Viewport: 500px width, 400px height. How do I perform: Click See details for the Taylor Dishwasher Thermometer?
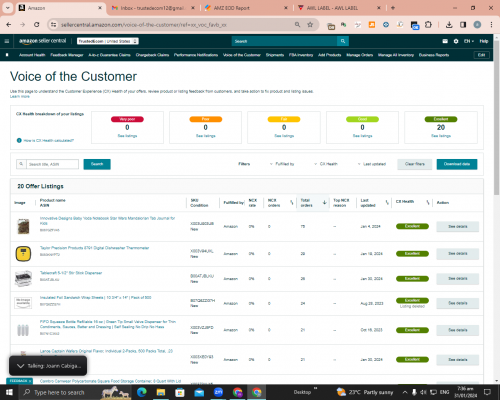coord(458,254)
